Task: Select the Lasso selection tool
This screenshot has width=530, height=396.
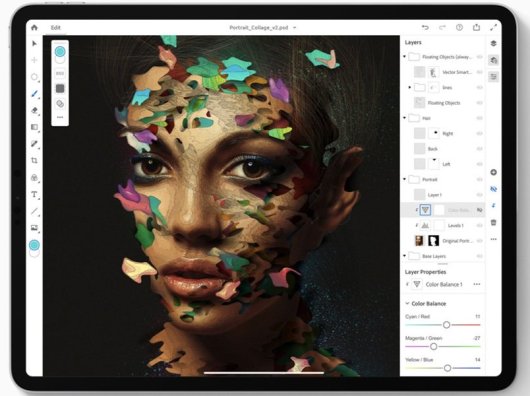Action: point(34,77)
